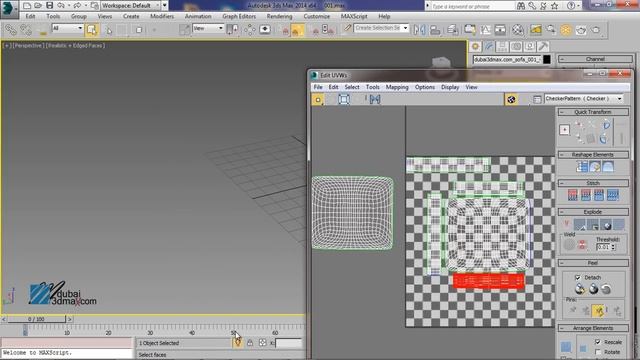Toggle the Rescale checkbox in Arrange Elements
Image resolution: width=640 pixels, height=360 pixels.
tap(598, 342)
